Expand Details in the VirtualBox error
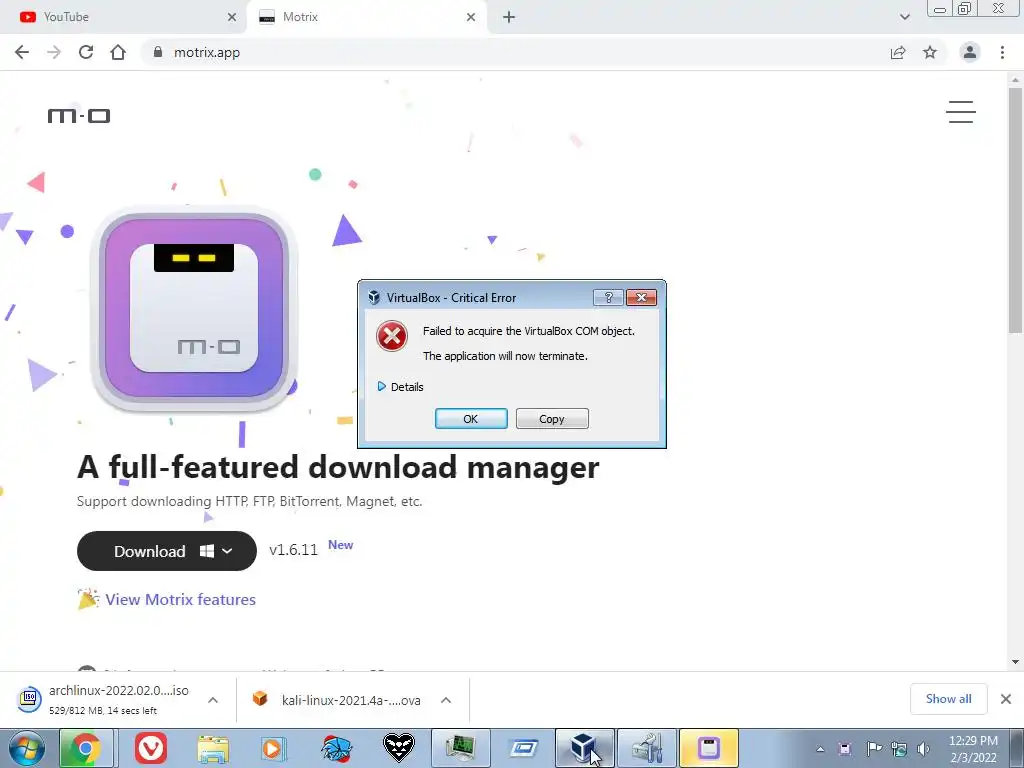The height and width of the screenshot is (768, 1024). [400, 387]
